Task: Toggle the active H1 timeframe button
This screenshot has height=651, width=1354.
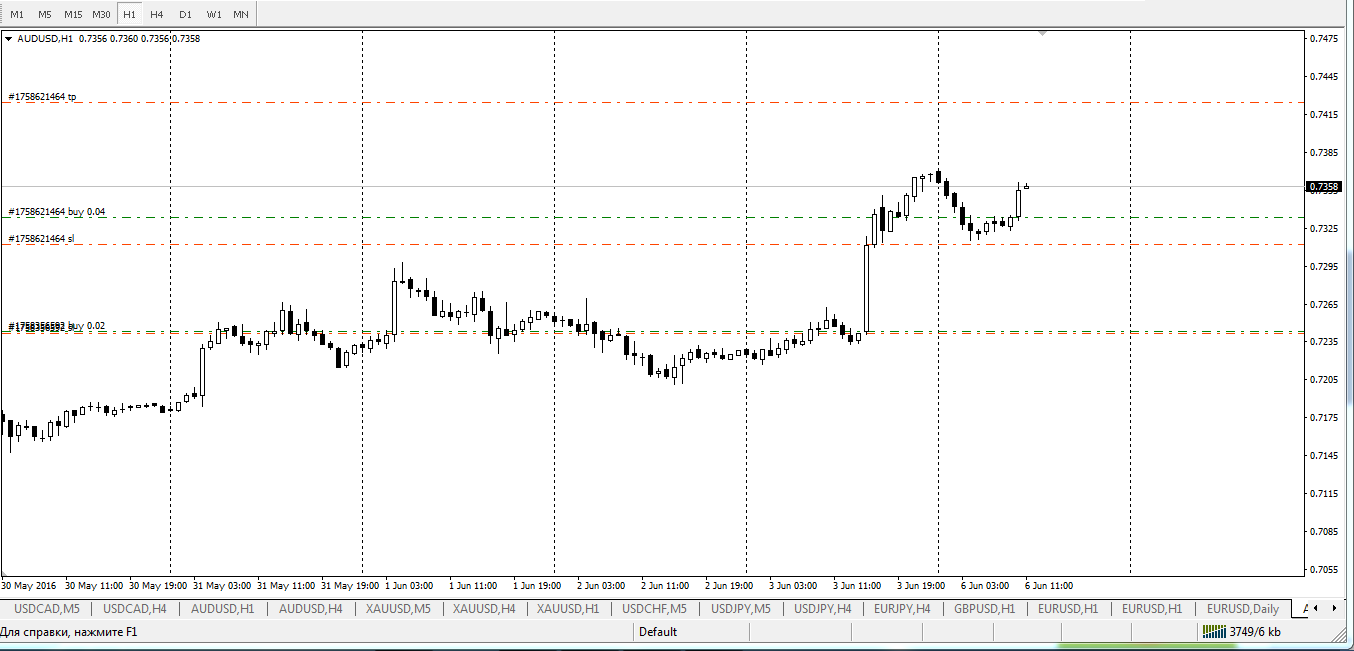Action: (x=129, y=15)
